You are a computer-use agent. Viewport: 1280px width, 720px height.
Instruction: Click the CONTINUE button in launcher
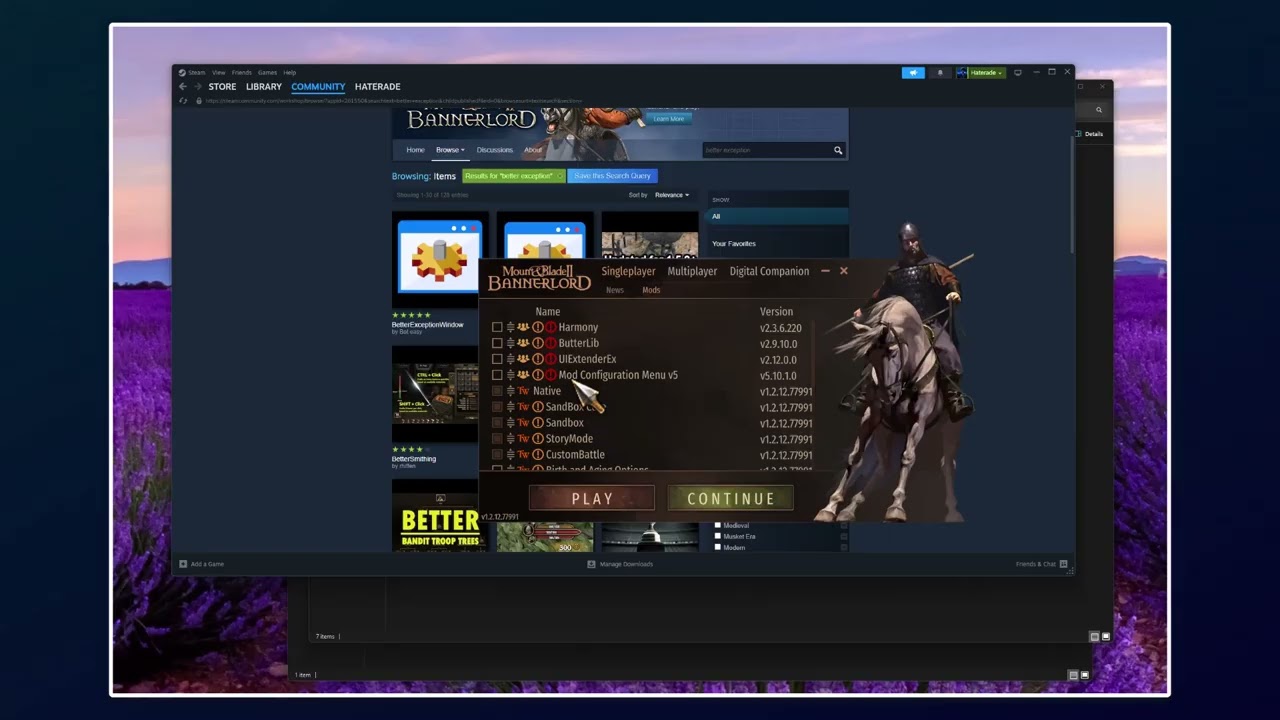pyautogui.click(x=731, y=498)
